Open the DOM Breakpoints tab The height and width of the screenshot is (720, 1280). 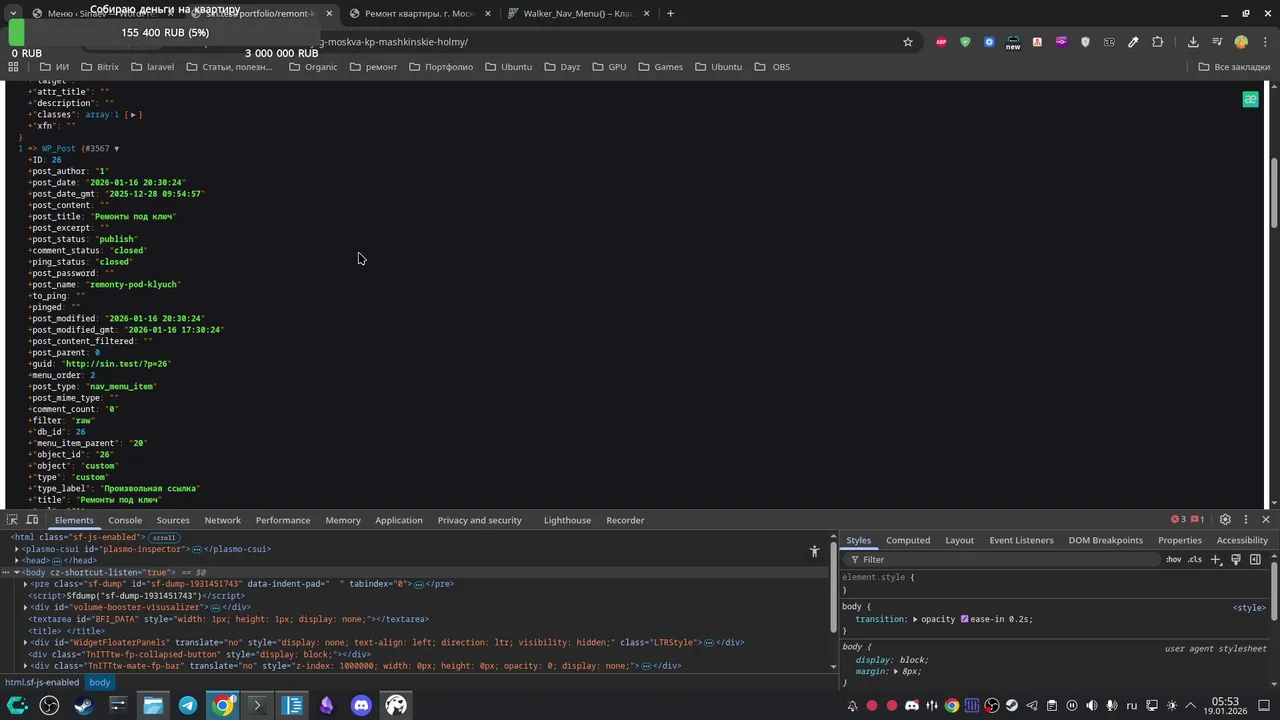tap(1105, 540)
